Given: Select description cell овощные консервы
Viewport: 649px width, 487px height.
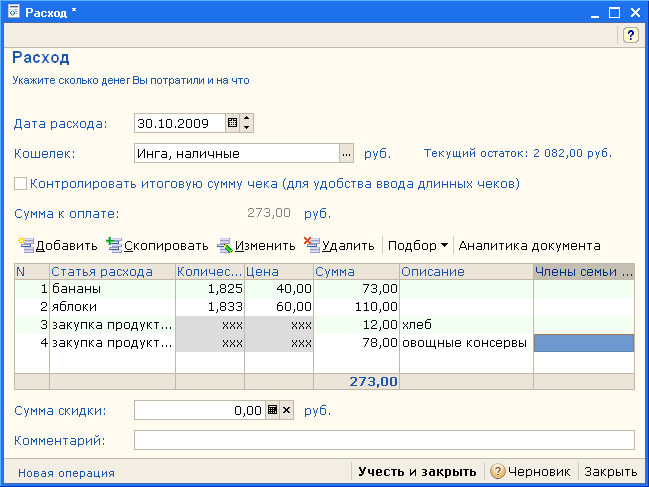Looking at the screenshot, I should click(x=466, y=343).
